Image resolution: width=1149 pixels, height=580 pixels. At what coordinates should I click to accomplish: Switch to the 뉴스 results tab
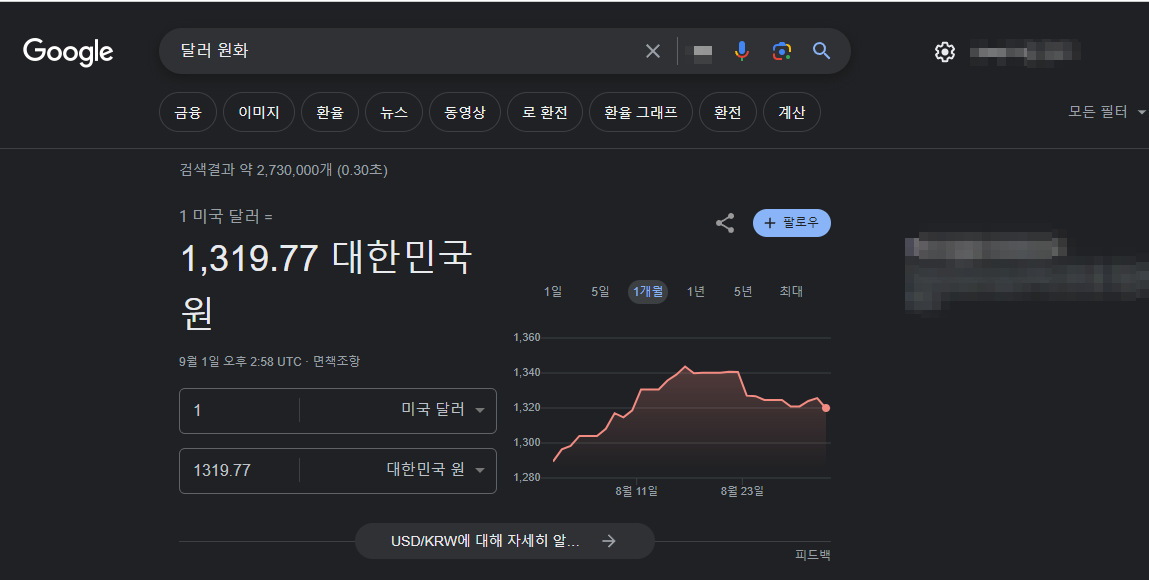(393, 112)
